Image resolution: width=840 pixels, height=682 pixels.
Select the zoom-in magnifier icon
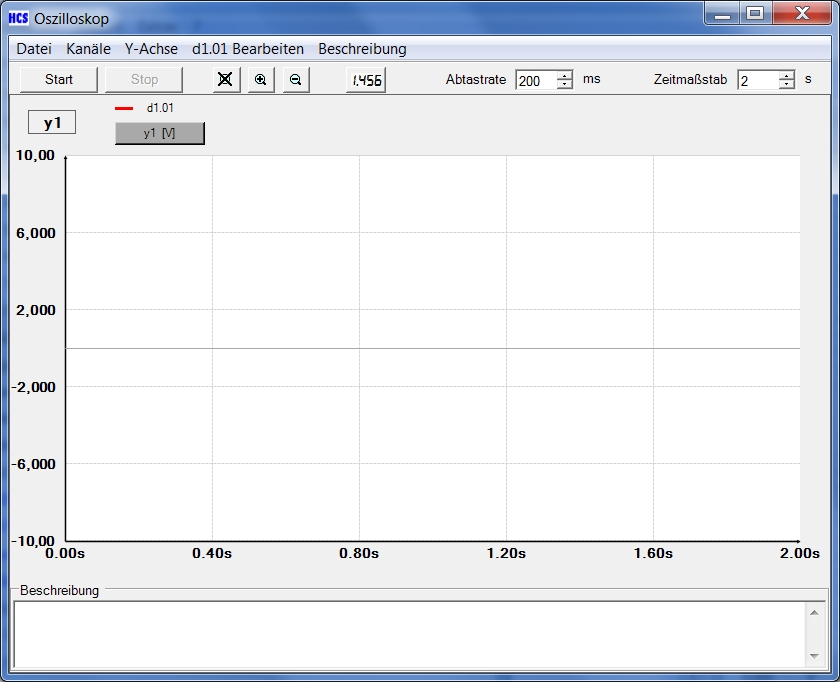(260, 79)
